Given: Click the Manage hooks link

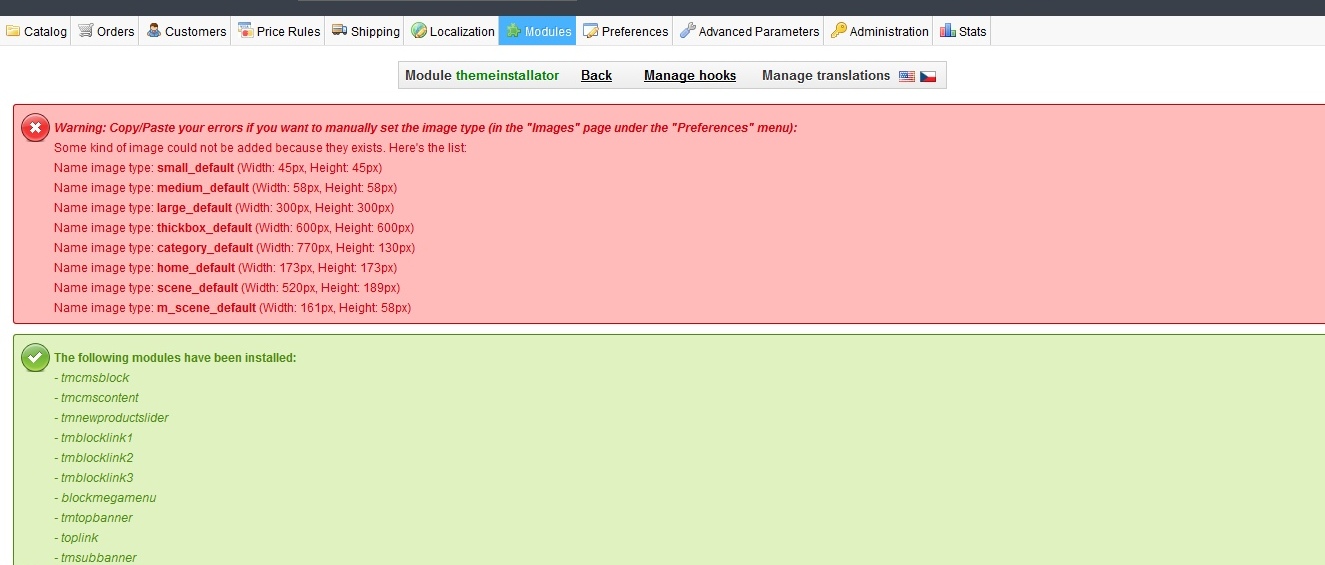Looking at the screenshot, I should [x=690, y=76].
